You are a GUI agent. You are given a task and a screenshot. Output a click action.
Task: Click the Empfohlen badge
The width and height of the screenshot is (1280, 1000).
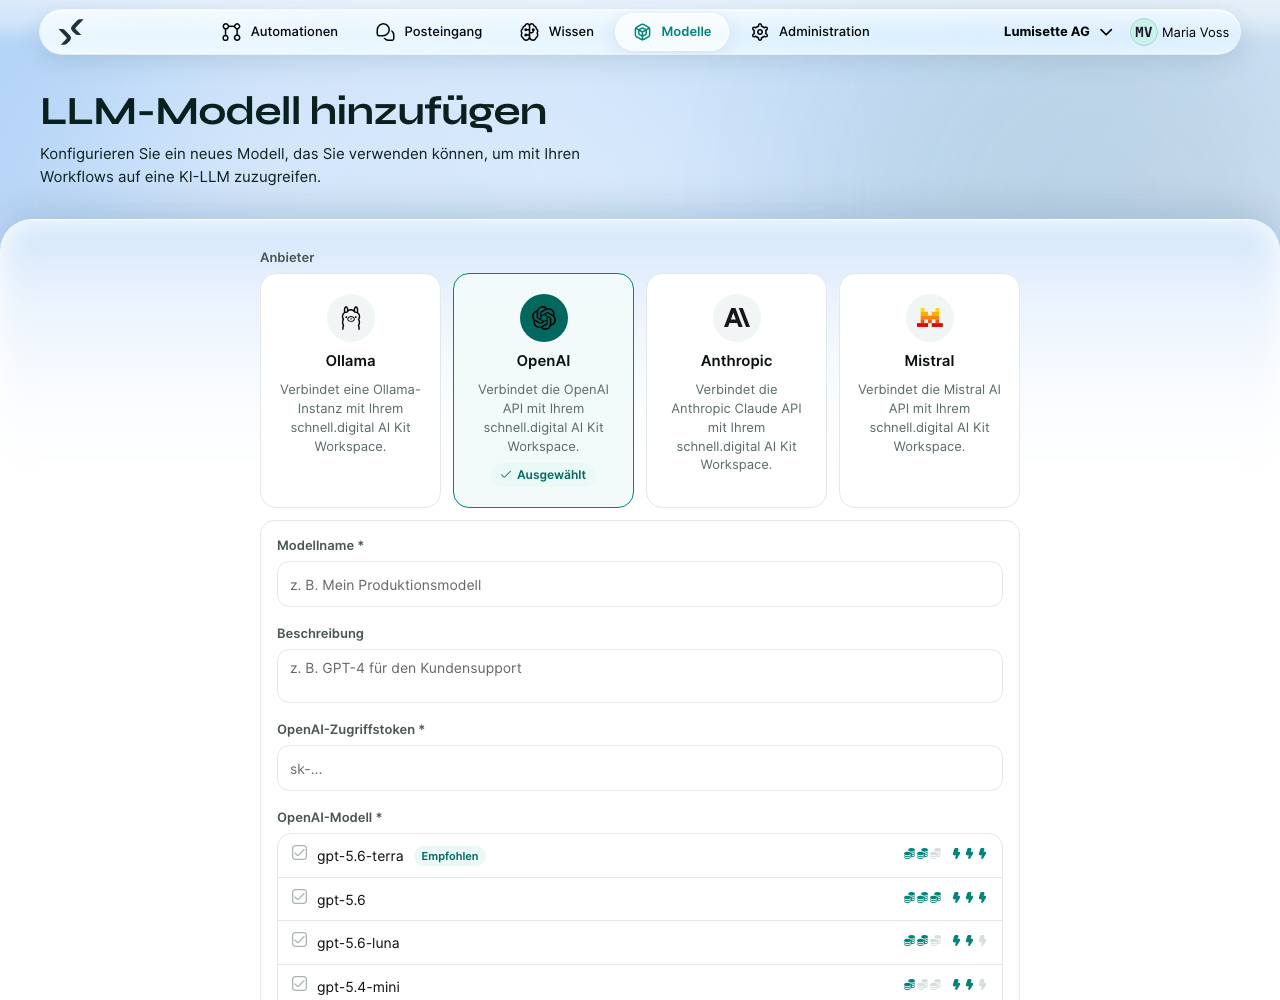(450, 856)
